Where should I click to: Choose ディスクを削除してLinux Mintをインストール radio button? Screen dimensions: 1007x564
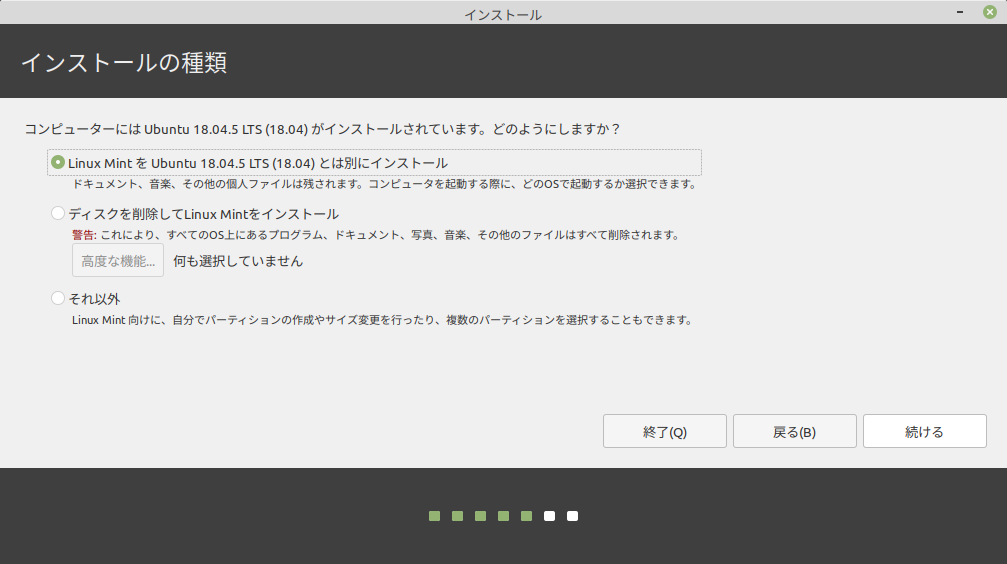58,213
